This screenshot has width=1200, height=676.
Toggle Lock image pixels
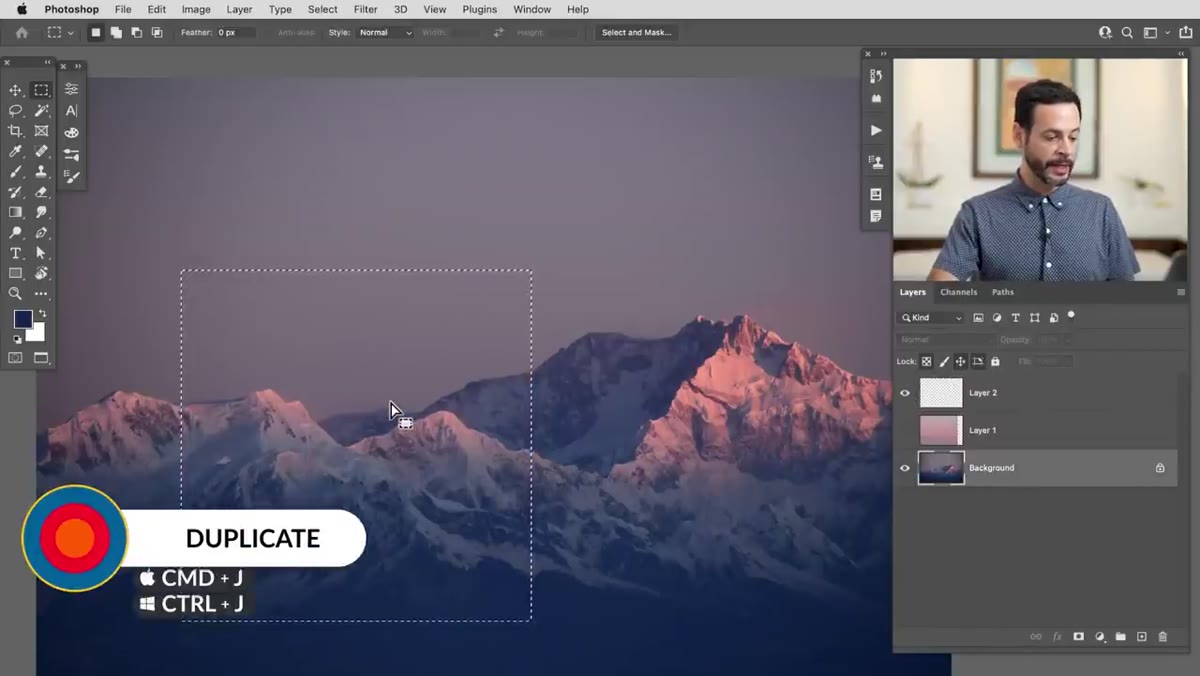[943, 361]
